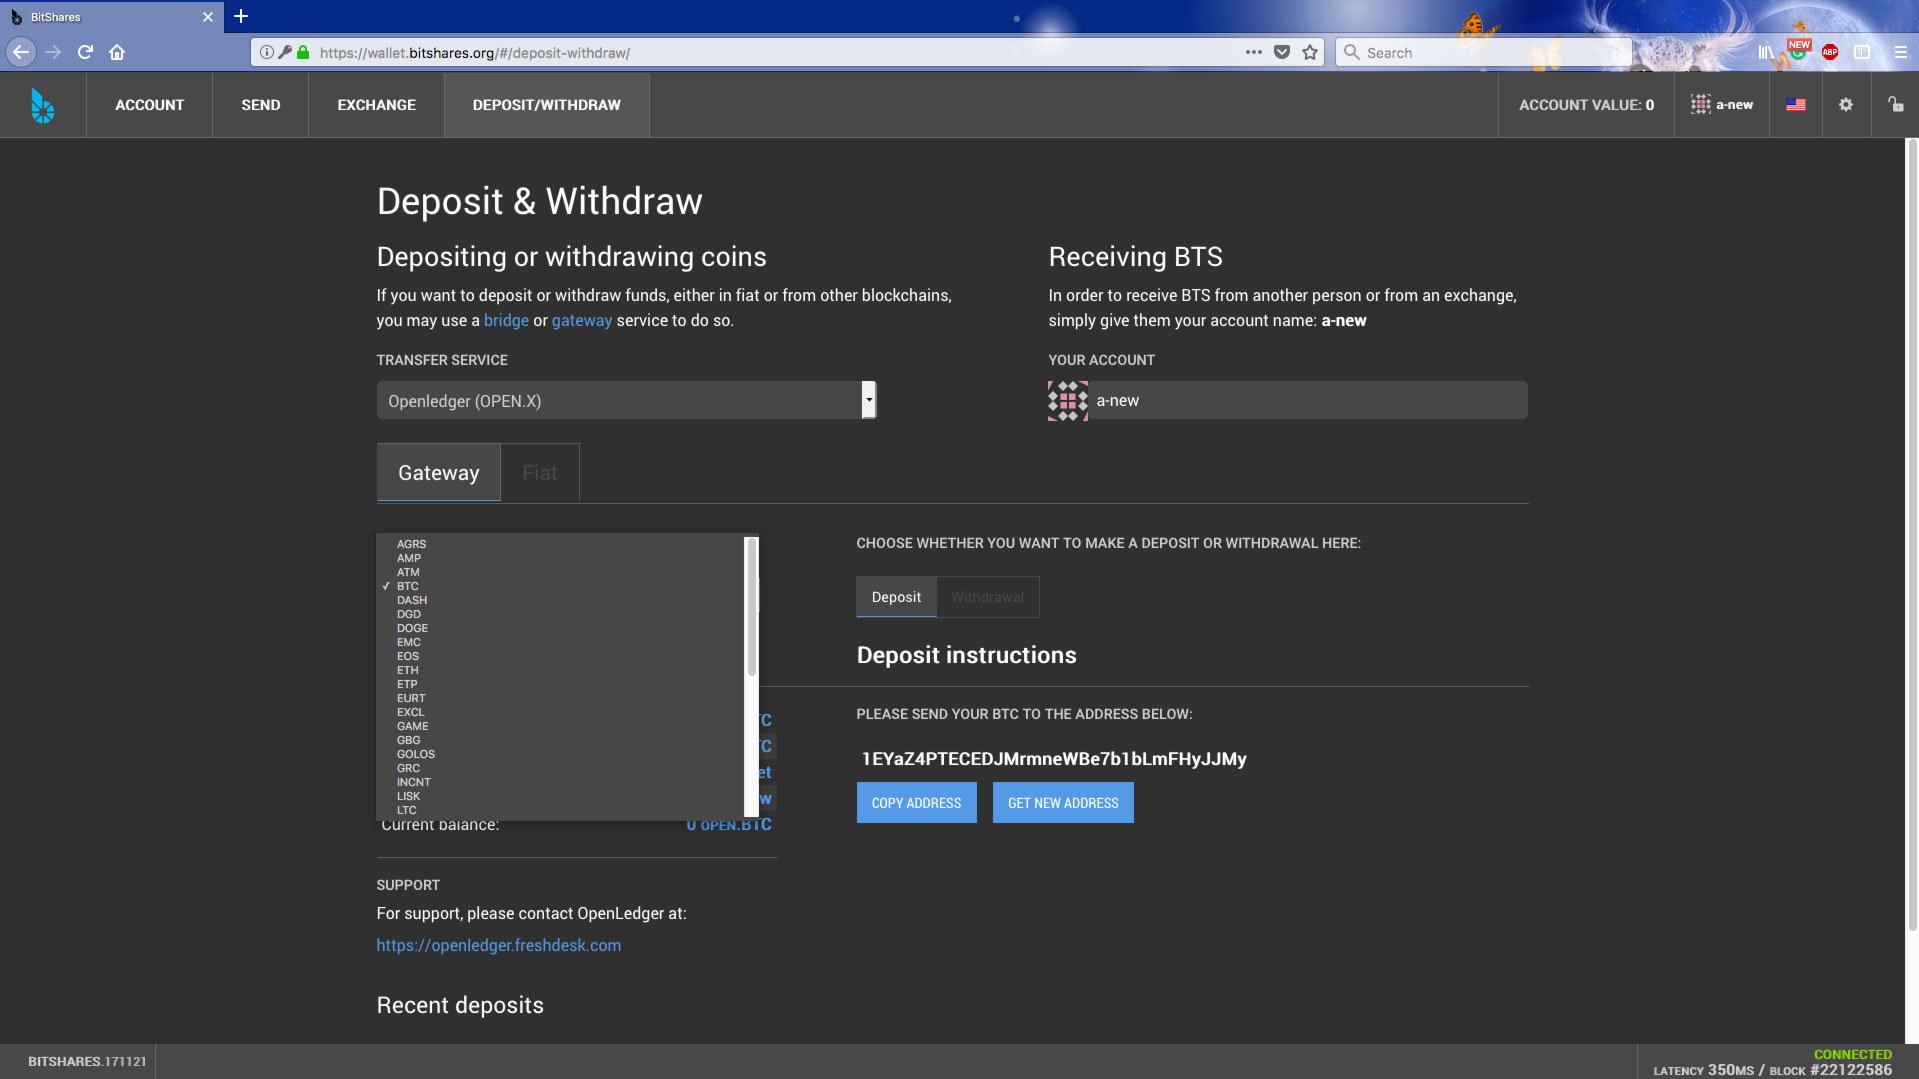Bookmark this page with star icon

1310,52
